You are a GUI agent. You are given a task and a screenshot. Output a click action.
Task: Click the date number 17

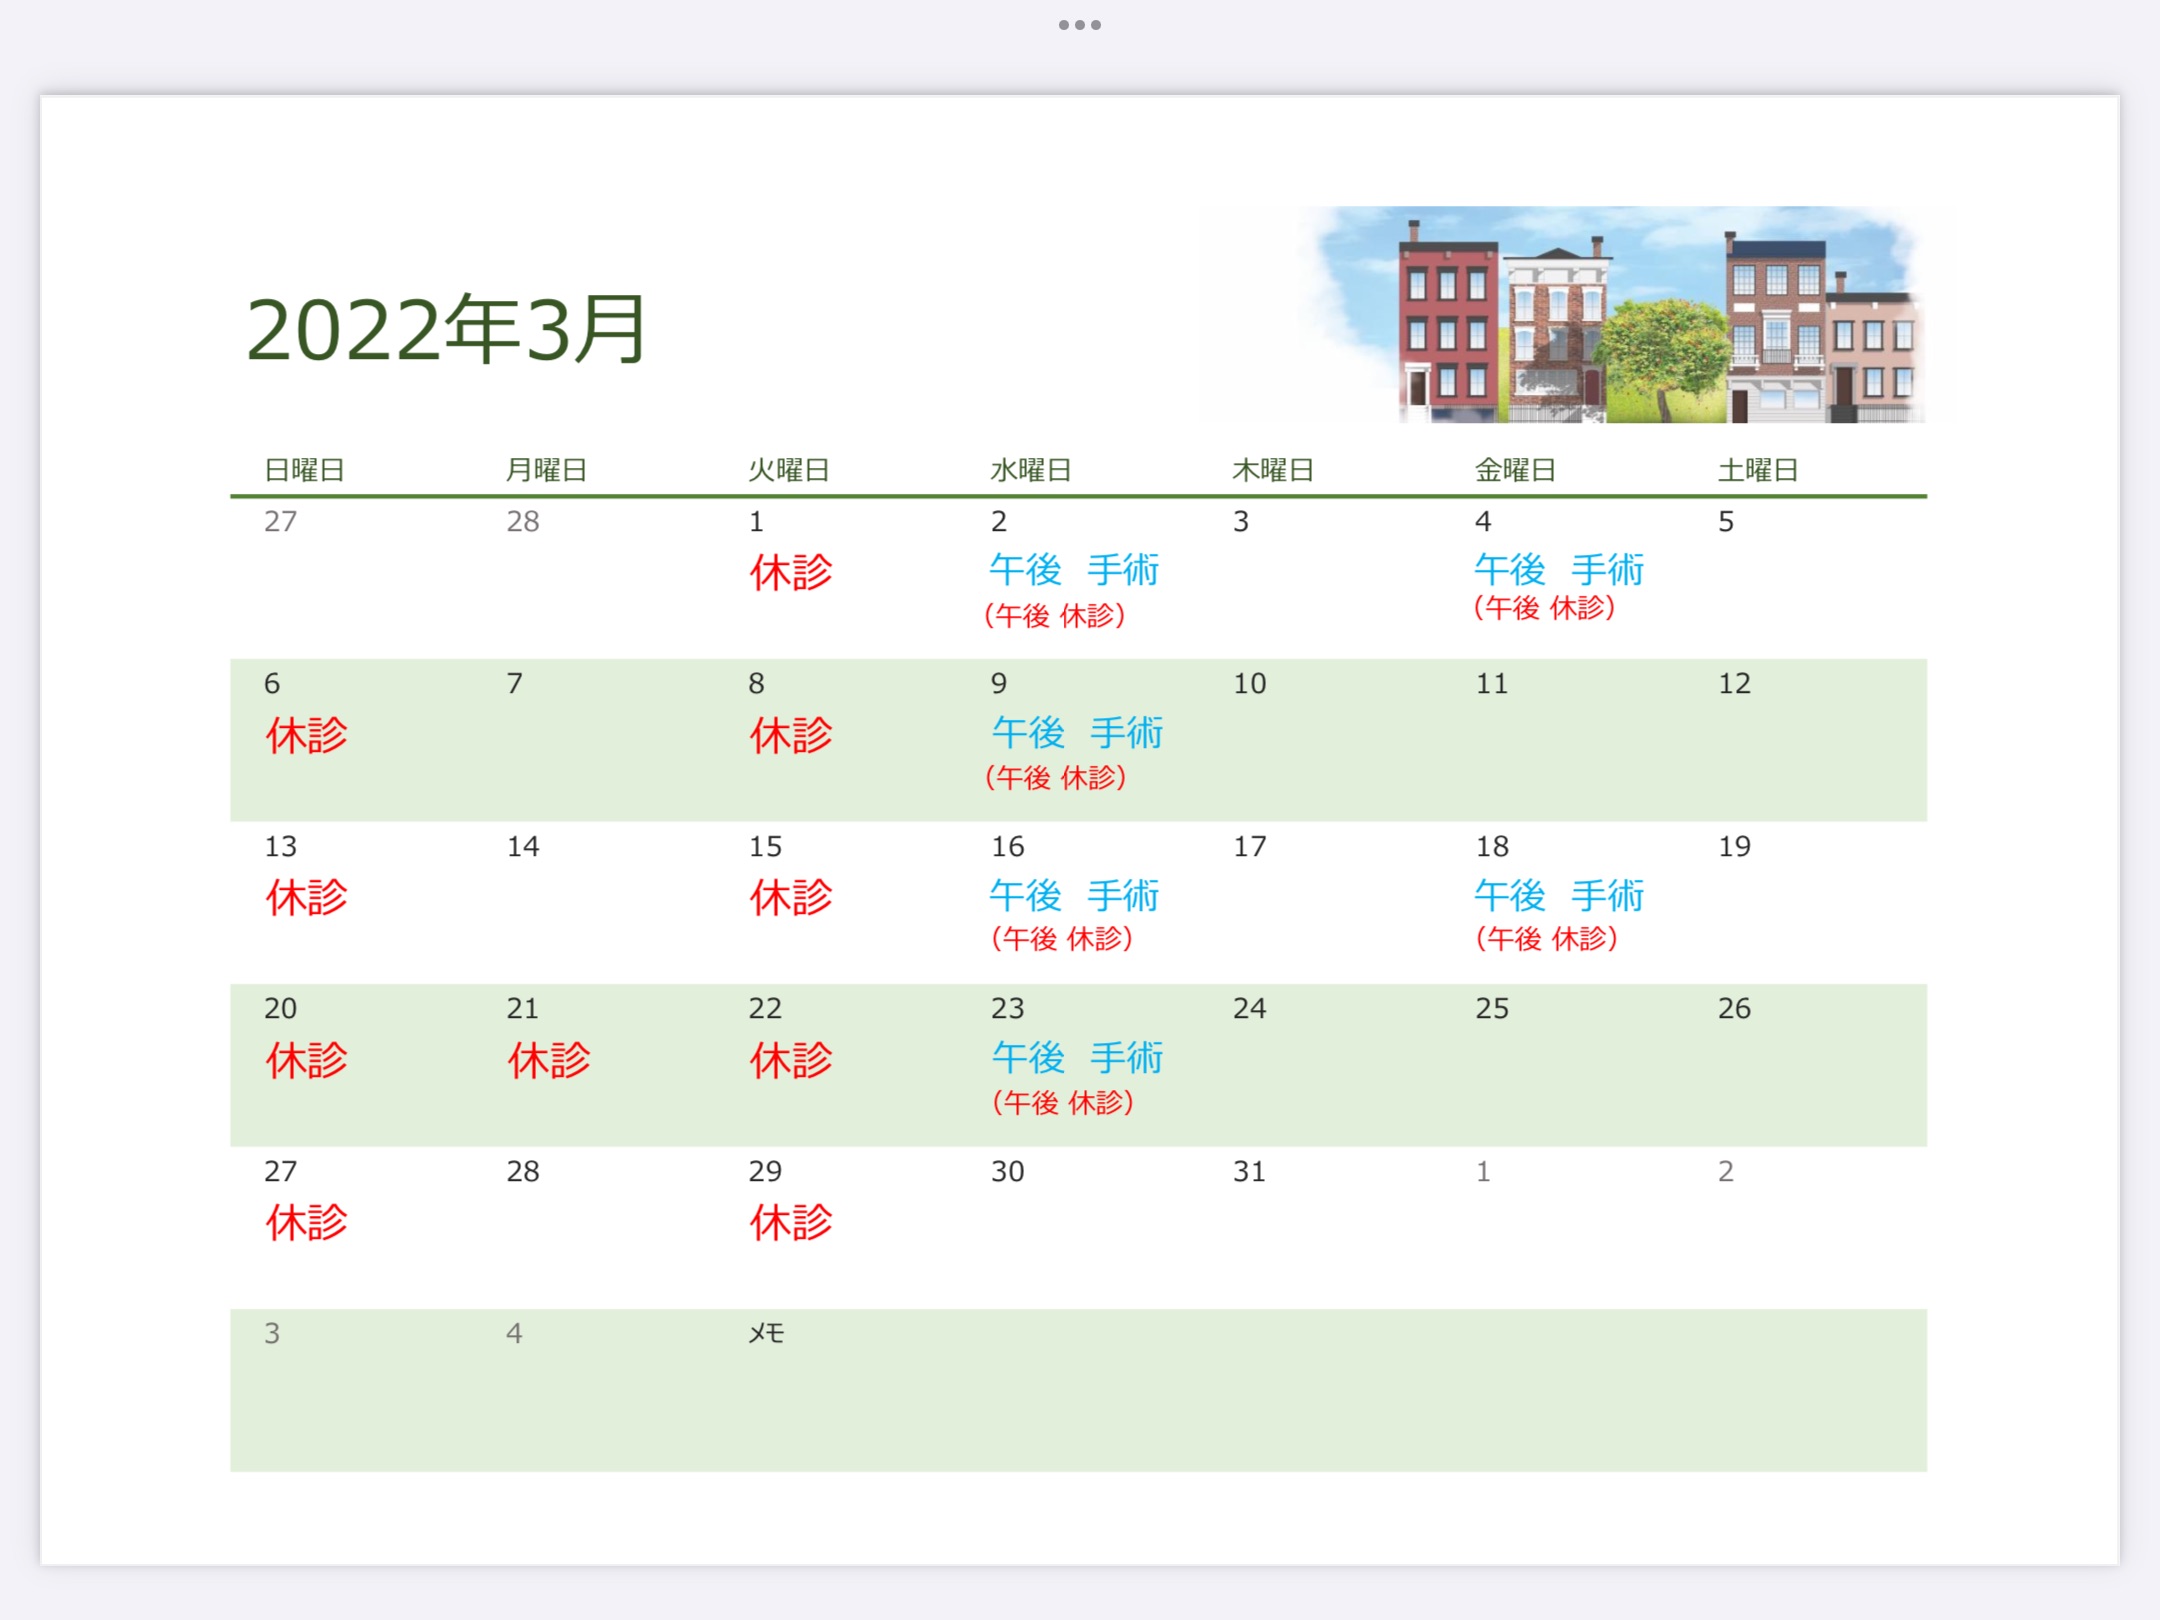[1250, 846]
